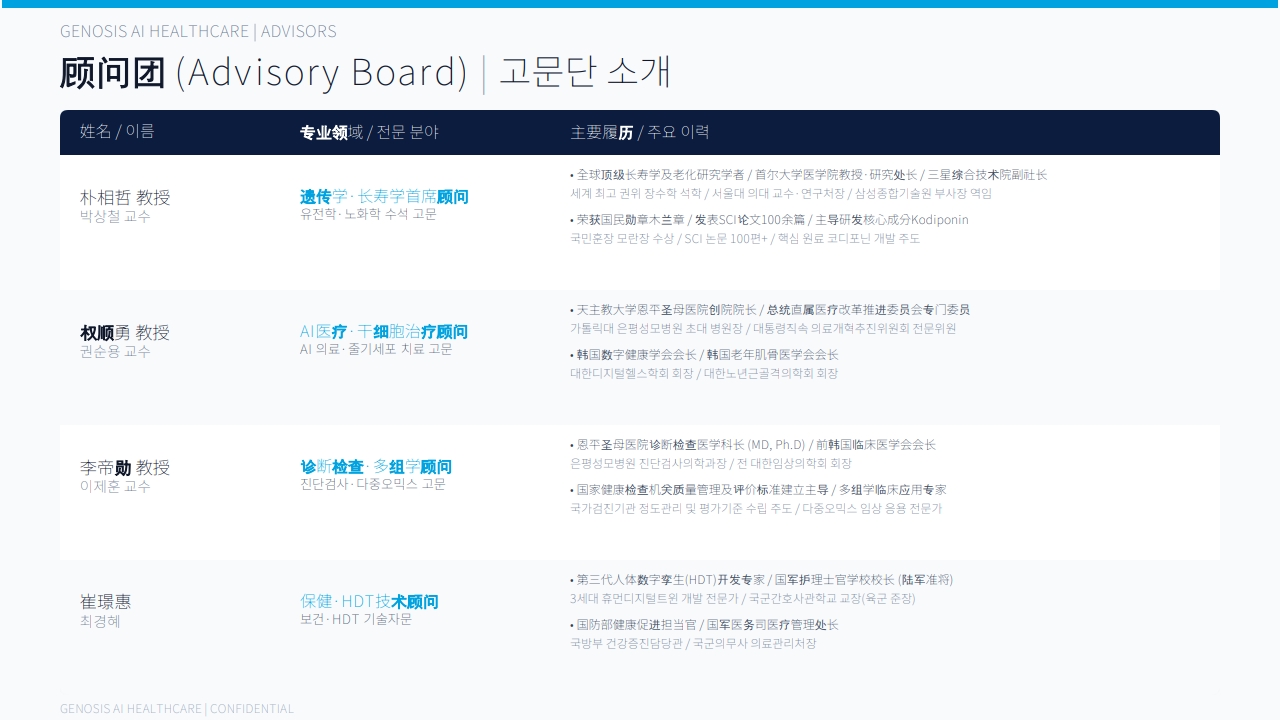Click the 박상철 교수 Korean name
The width and height of the screenshot is (1280, 720).
[115, 215]
